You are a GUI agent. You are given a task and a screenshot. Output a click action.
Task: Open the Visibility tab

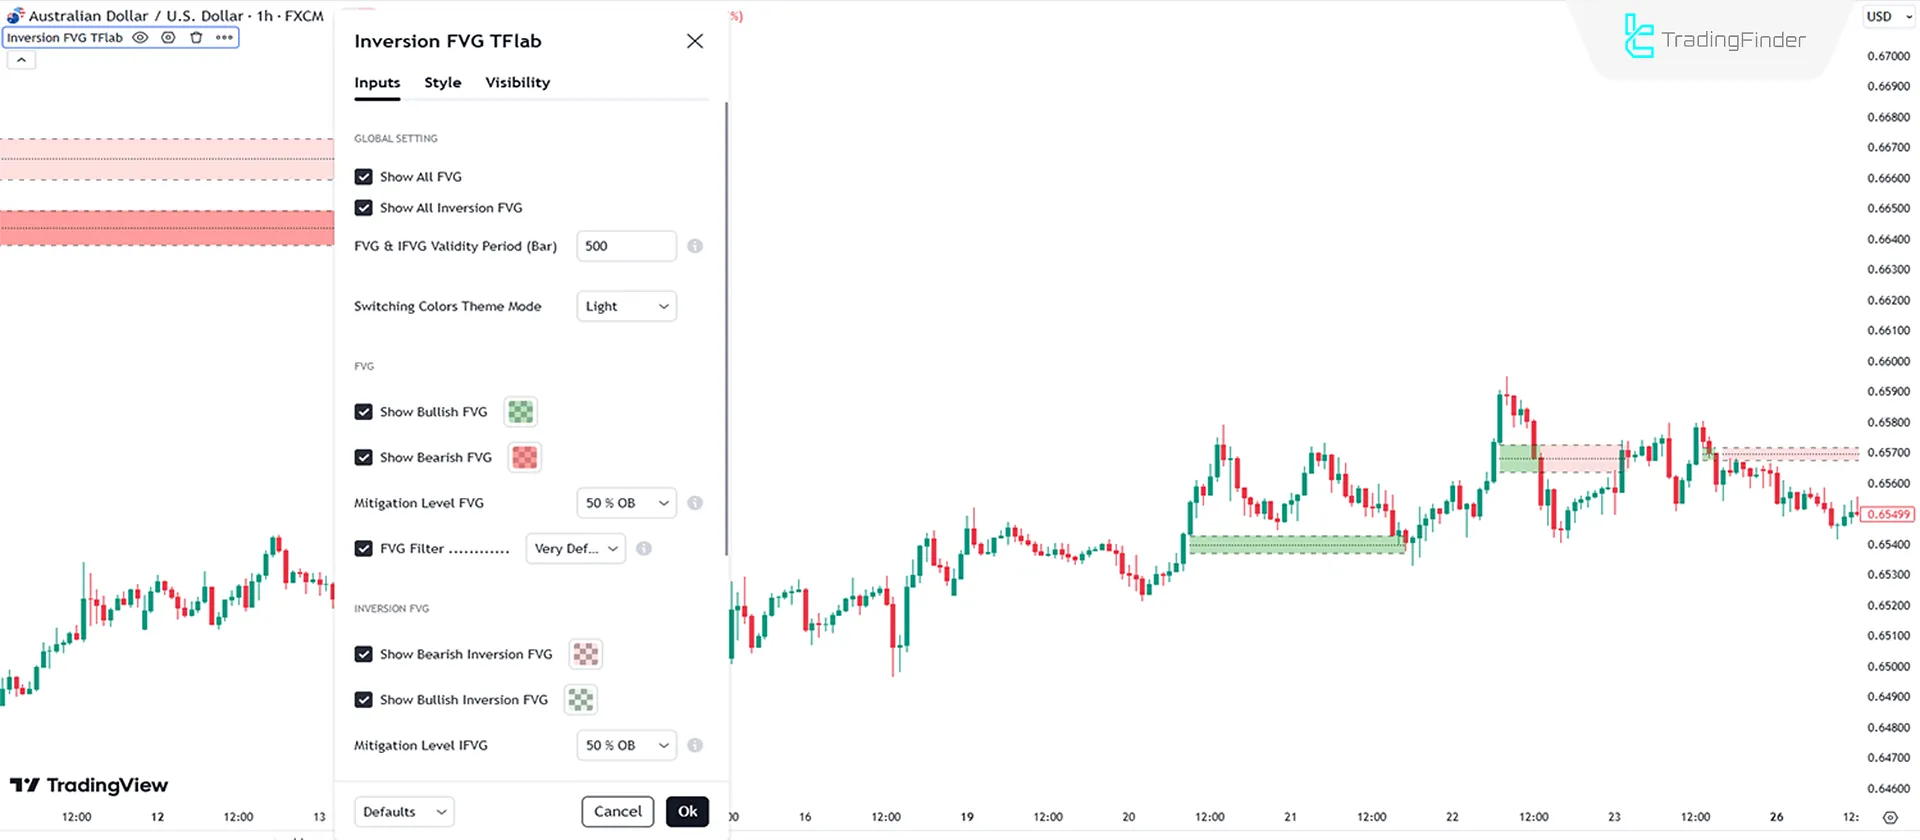[x=517, y=83]
